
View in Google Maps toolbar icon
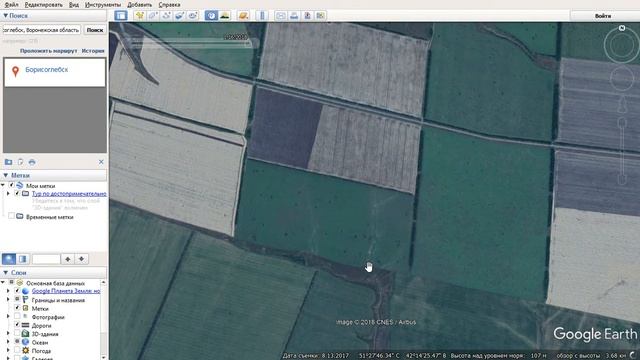[320, 16]
